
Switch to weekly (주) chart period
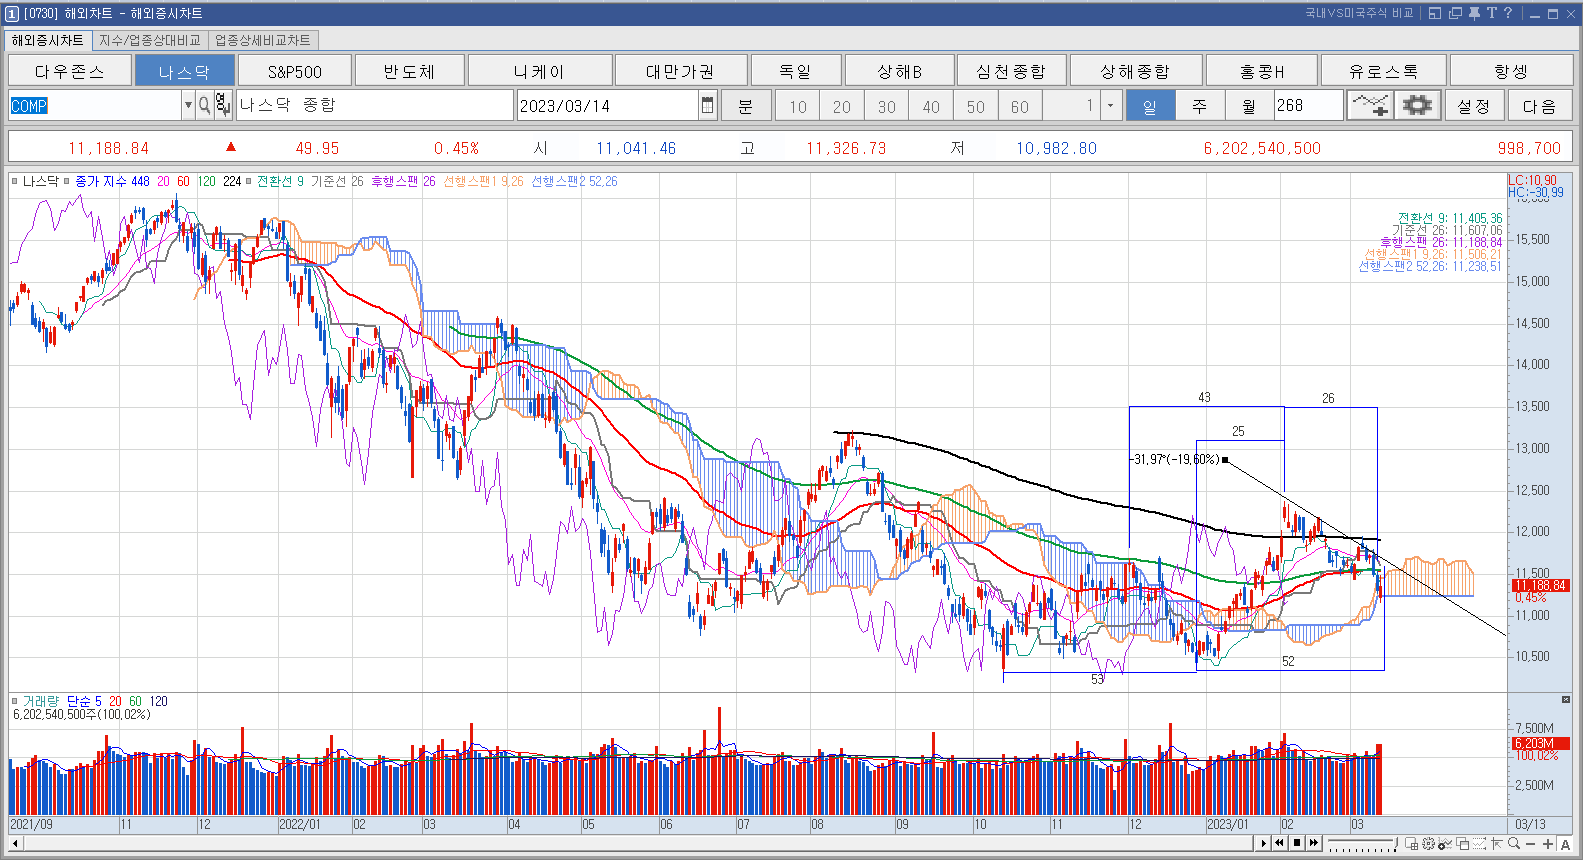(x=1199, y=105)
